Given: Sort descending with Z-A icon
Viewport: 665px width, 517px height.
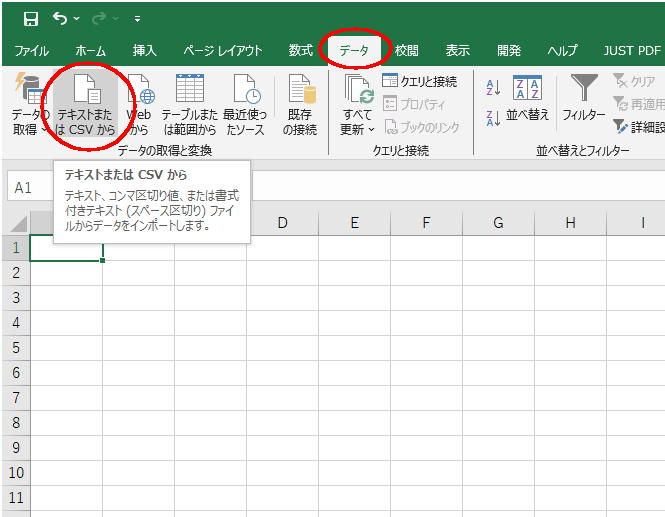Looking at the screenshot, I should point(493,117).
